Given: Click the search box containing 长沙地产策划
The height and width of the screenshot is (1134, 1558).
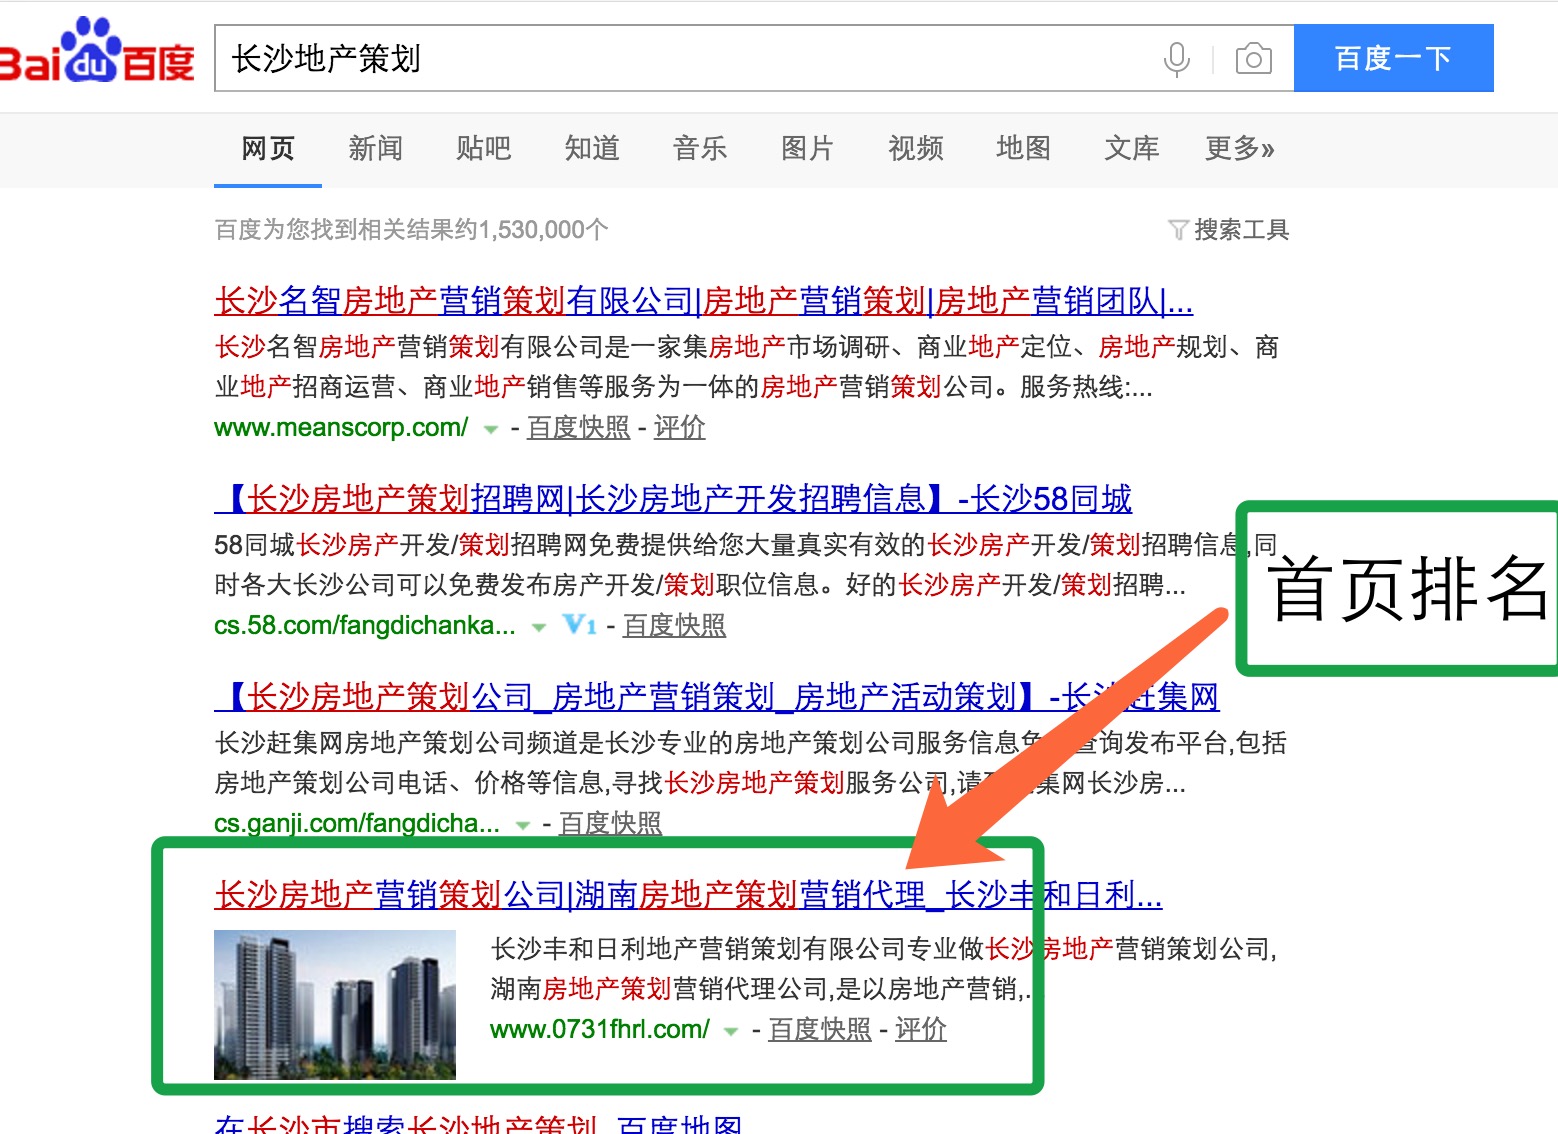Looking at the screenshot, I should [754, 58].
